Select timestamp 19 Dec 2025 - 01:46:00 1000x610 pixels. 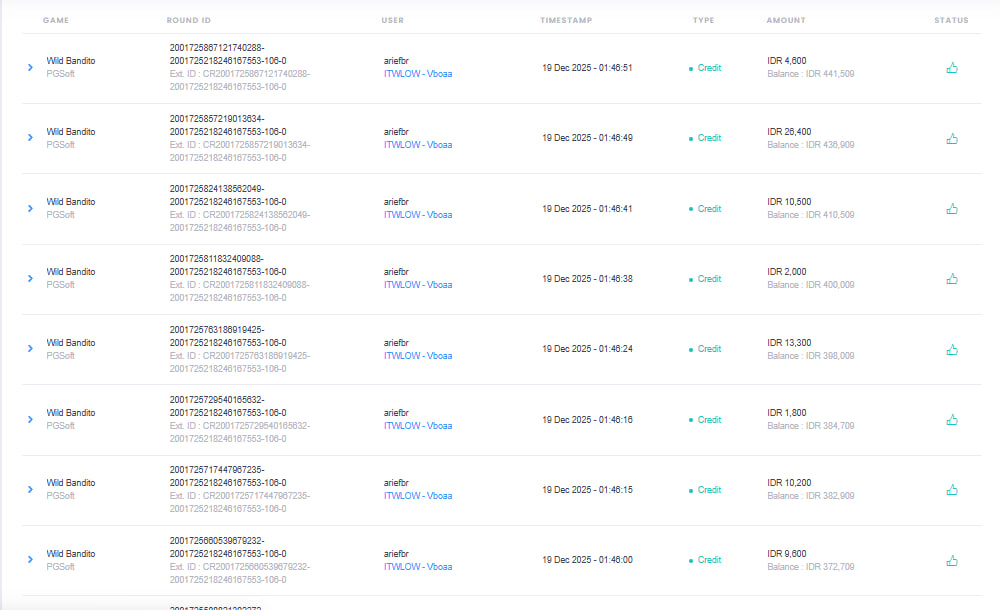point(587,560)
